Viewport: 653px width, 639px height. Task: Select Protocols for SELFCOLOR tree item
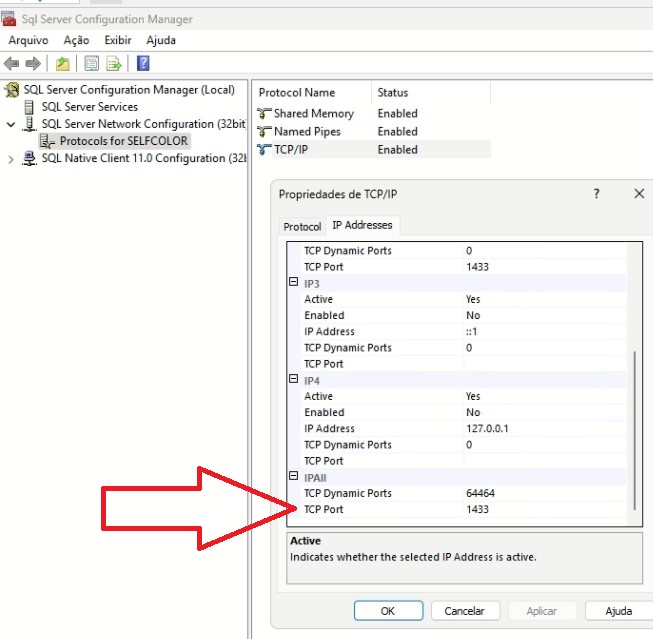pos(123,141)
